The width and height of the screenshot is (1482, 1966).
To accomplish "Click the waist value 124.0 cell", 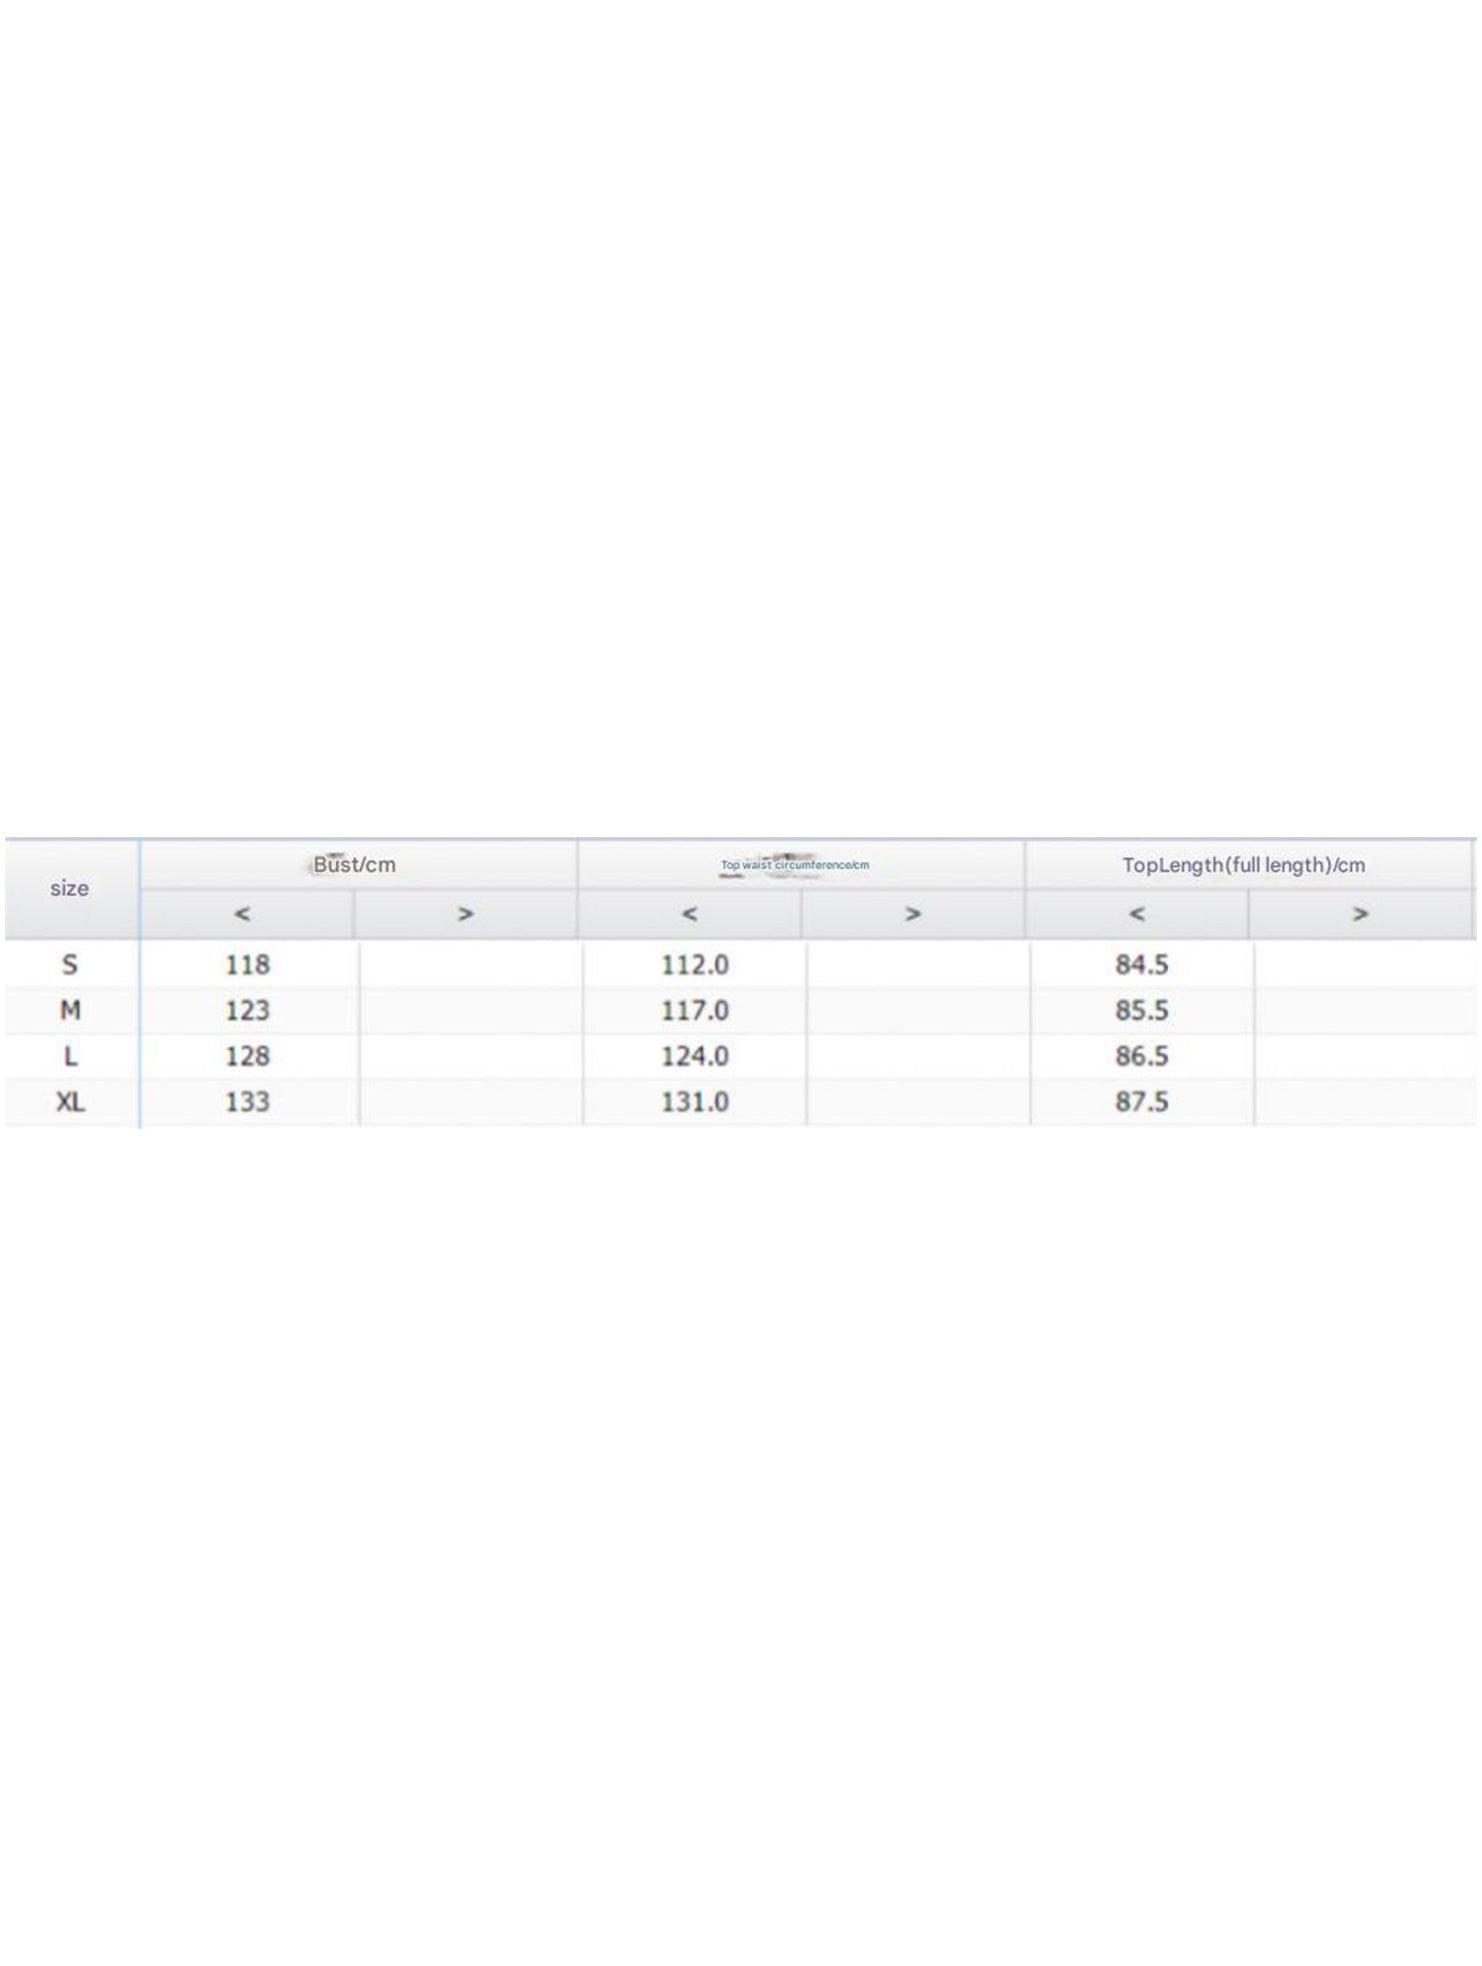I will point(695,1057).
